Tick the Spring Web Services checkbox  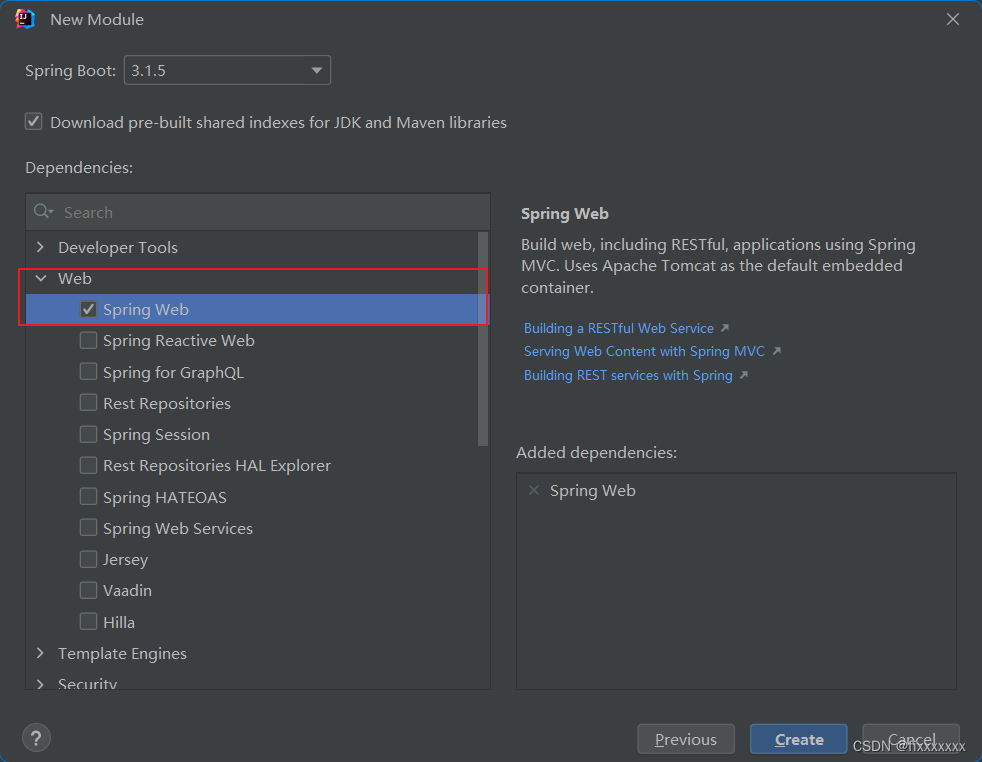(88, 528)
